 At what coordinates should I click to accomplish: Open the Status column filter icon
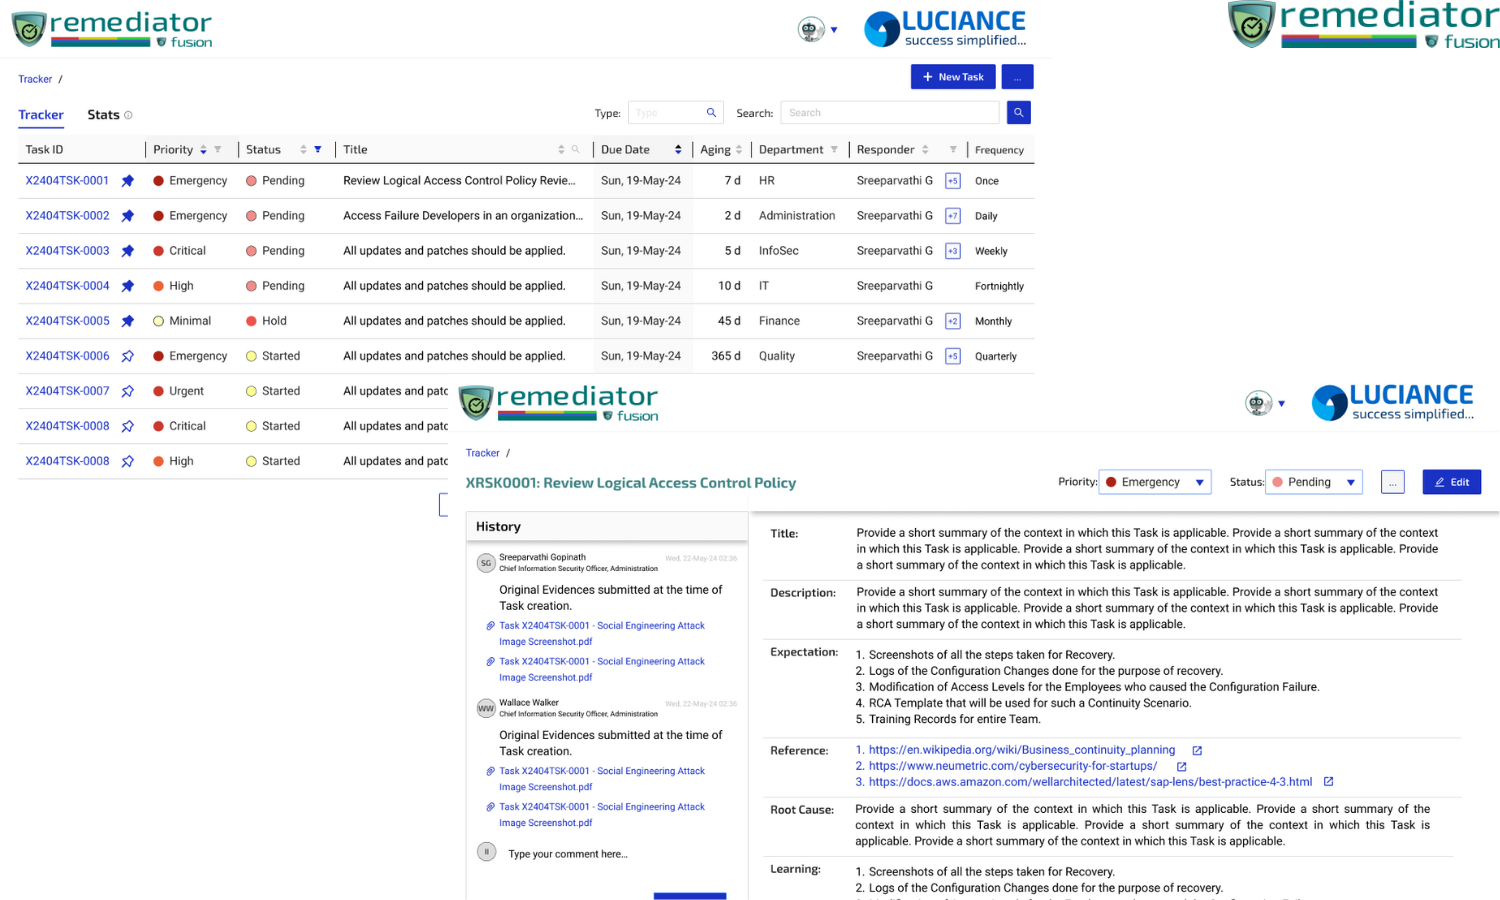point(318,149)
